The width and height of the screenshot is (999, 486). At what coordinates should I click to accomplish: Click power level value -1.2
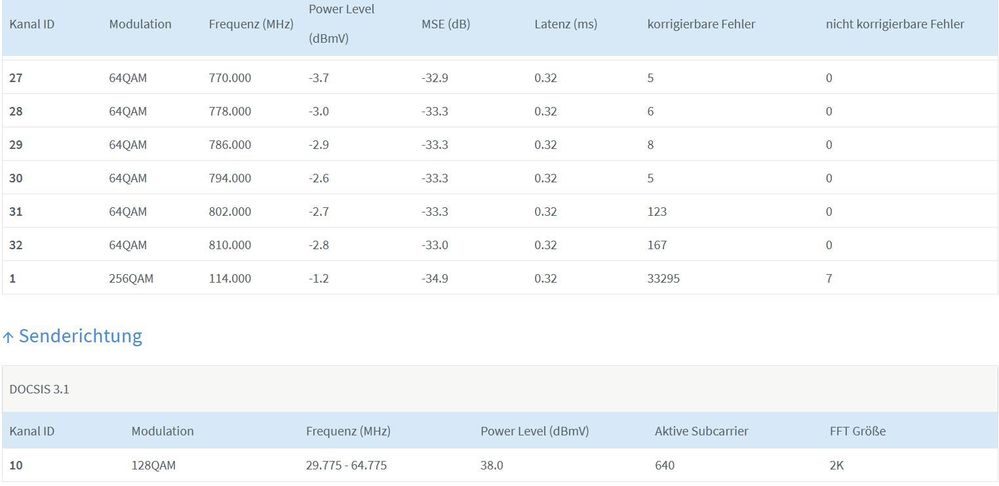click(x=319, y=278)
